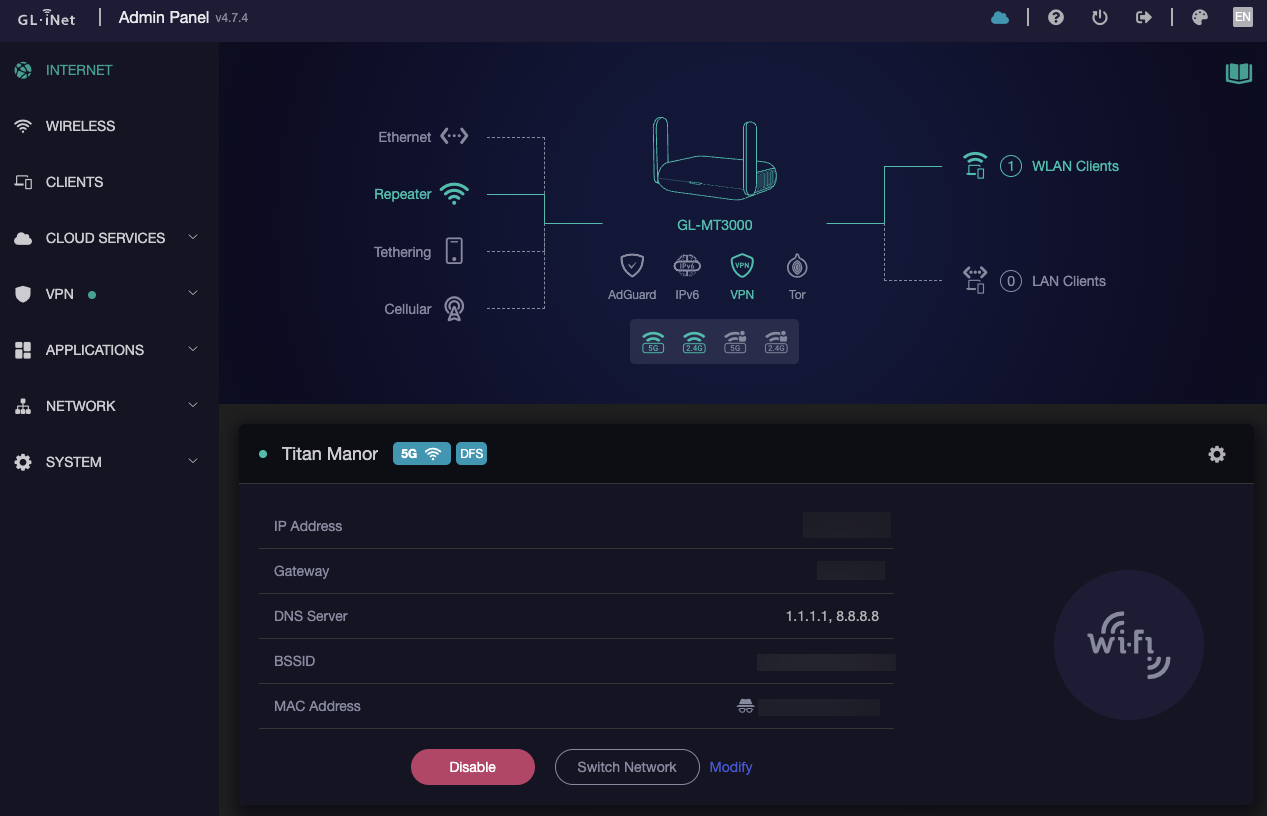Viewport: 1267px width, 816px height.
Task: Click the DFS badge
Action: tap(471, 454)
